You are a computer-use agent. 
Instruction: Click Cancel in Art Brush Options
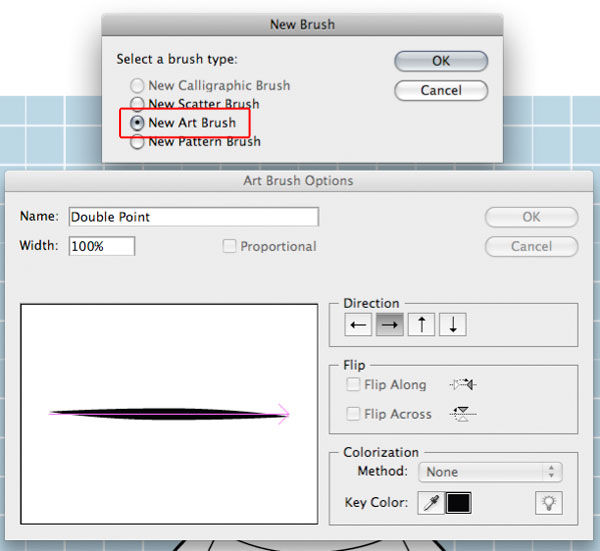[x=531, y=246]
